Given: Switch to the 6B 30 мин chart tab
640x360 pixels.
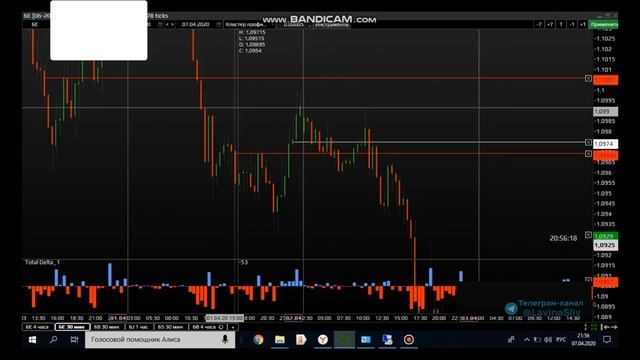Looking at the screenshot, I should [107, 327].
